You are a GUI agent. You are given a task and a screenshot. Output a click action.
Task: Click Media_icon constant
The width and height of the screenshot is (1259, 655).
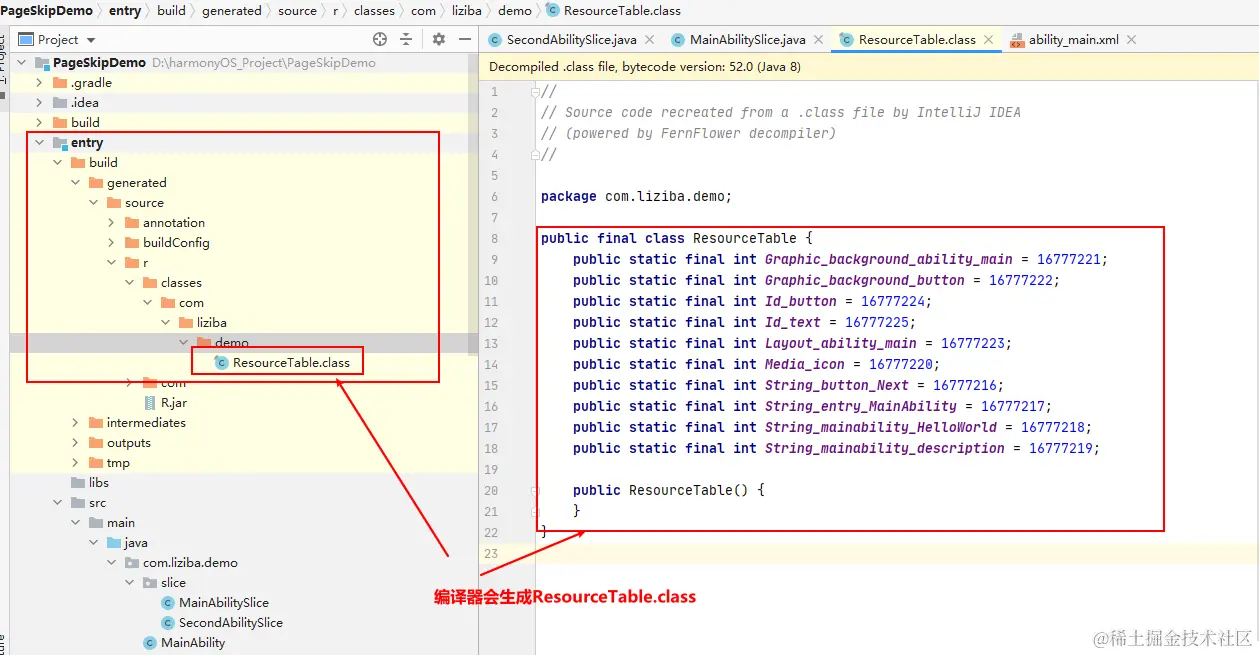coord(805,364)
